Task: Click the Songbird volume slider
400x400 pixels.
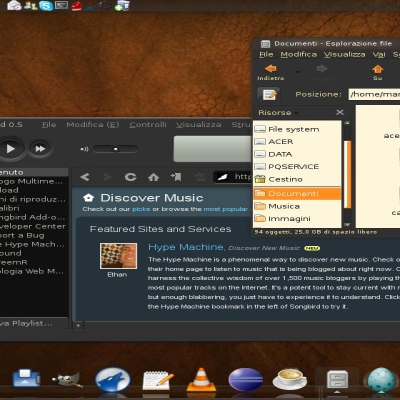Action: point(115,149)
